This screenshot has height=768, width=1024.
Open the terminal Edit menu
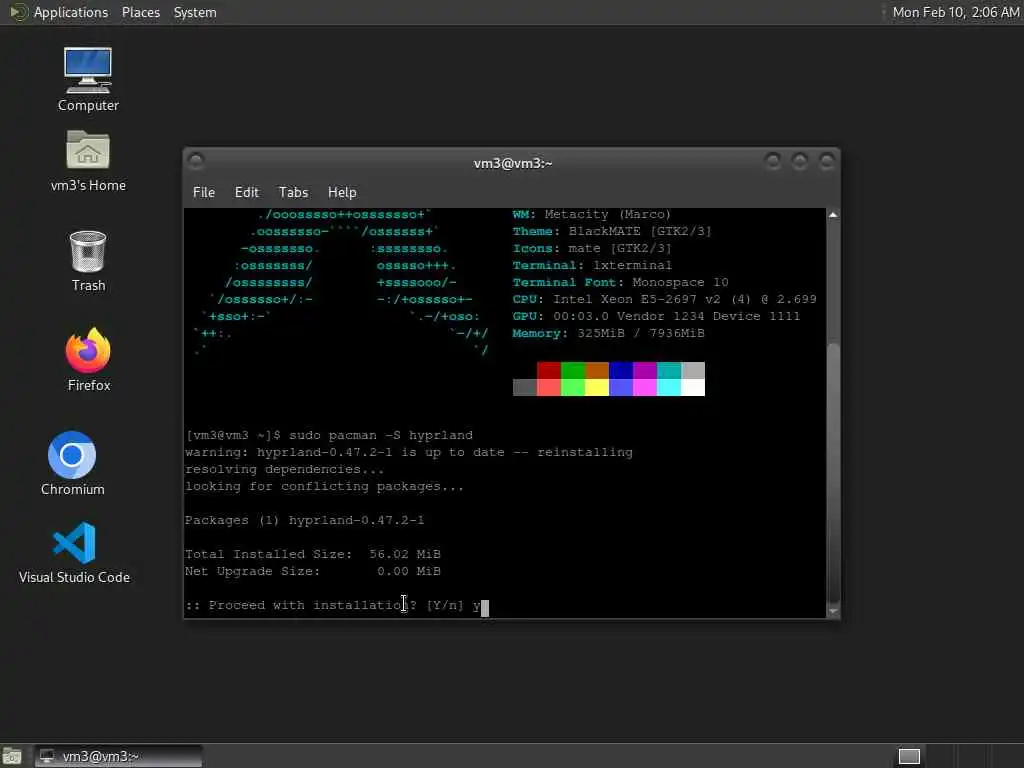pos(247,192)
